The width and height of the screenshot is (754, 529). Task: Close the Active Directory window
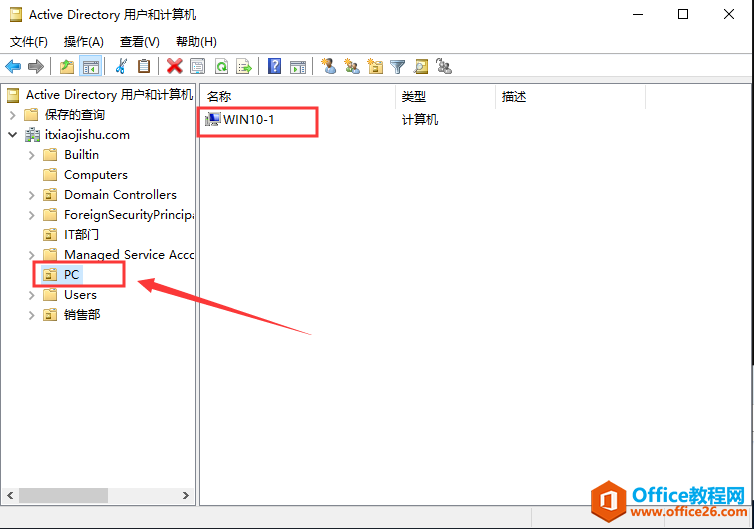click(x=729, y=14)
